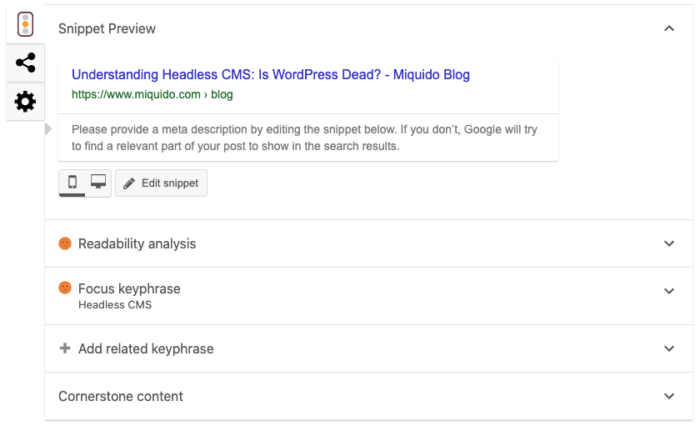This screenshot has height=426, width=700.
Task: Click the grey arrow beside meta description
Action: [x=48, y=129]
